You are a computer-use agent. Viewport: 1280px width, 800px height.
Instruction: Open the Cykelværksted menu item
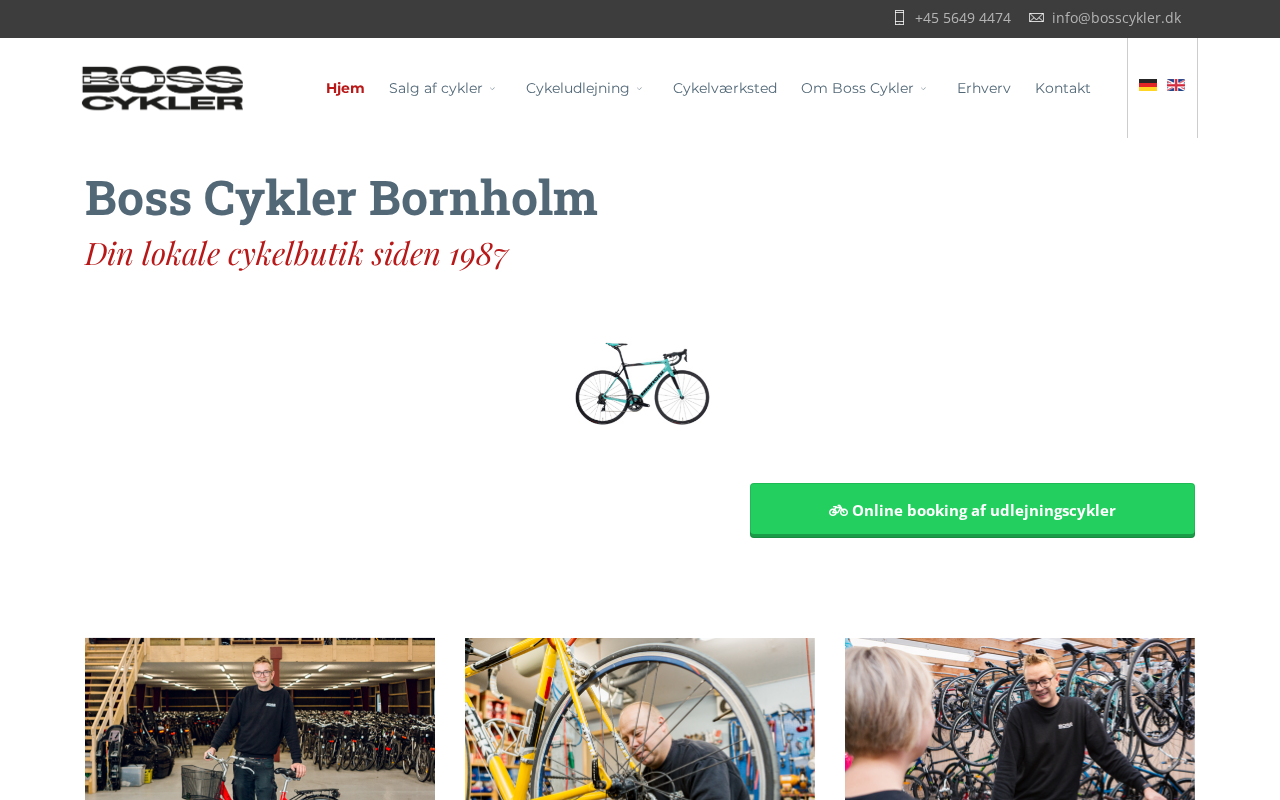click(x=725, y=88)
